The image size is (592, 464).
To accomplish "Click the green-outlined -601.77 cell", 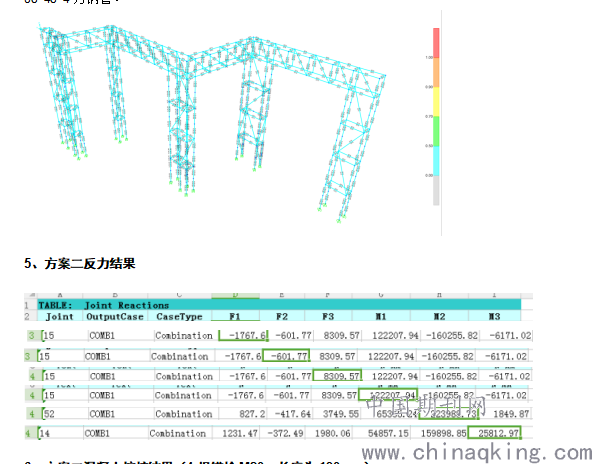I will [286, 356].
